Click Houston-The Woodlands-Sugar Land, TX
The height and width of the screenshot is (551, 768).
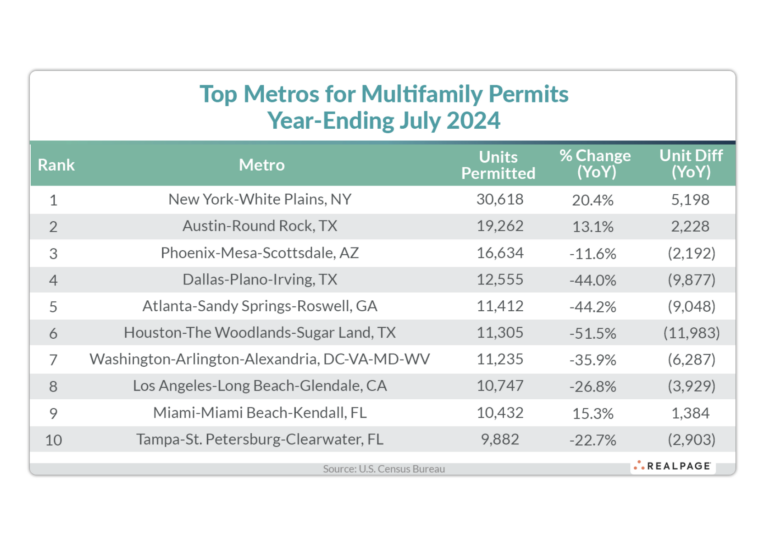[x=261, y=331]
